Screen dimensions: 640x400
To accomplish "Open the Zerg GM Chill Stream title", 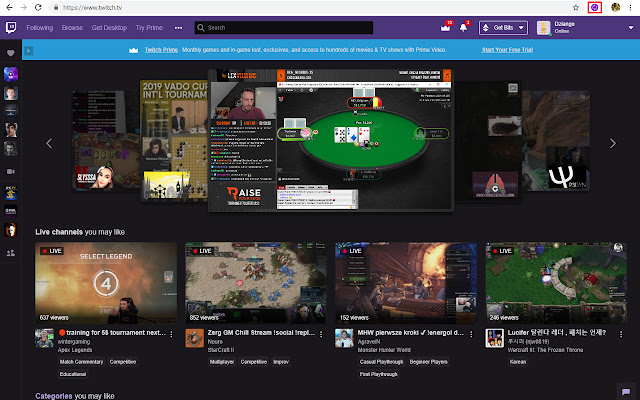I will [x=261, y=333].
